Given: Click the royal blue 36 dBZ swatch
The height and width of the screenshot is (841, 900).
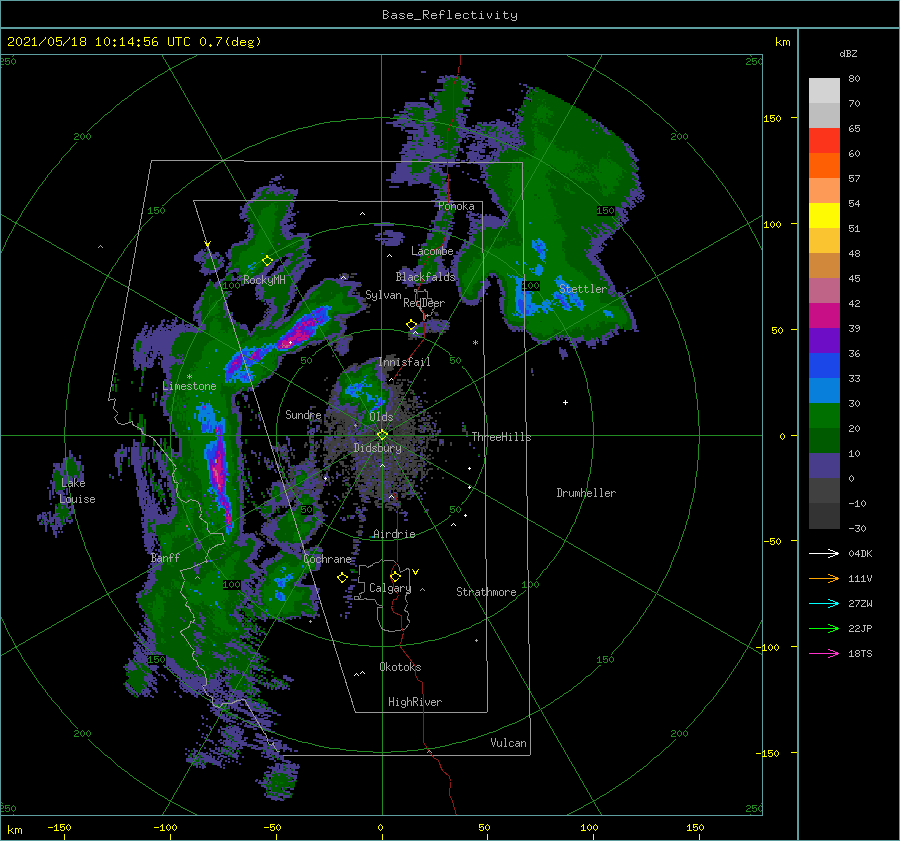Looking at the screenshot, I should click(824, 365).
